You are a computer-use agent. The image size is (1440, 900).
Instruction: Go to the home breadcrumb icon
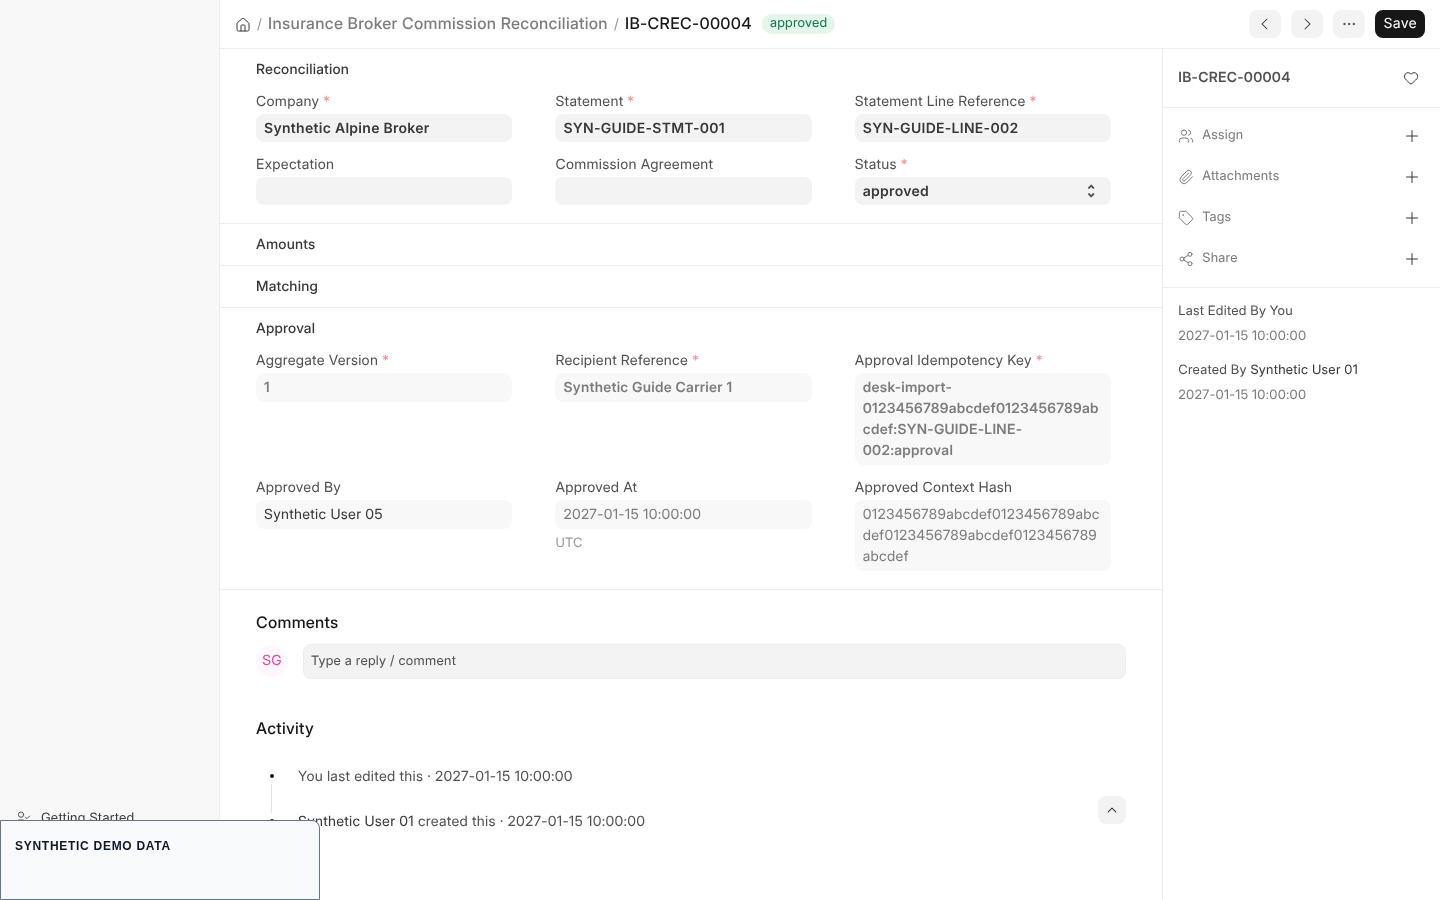click(x=243, y=24)
